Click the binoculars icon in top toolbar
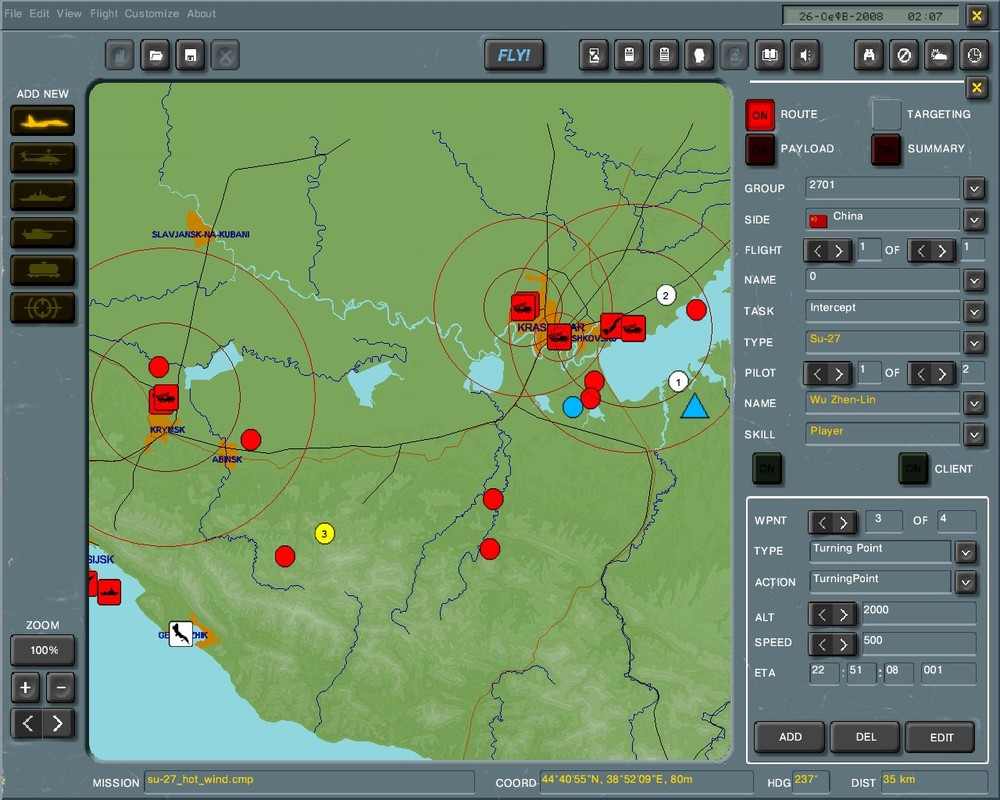This screenshot has width=1000, height=800. pos(869,56)
